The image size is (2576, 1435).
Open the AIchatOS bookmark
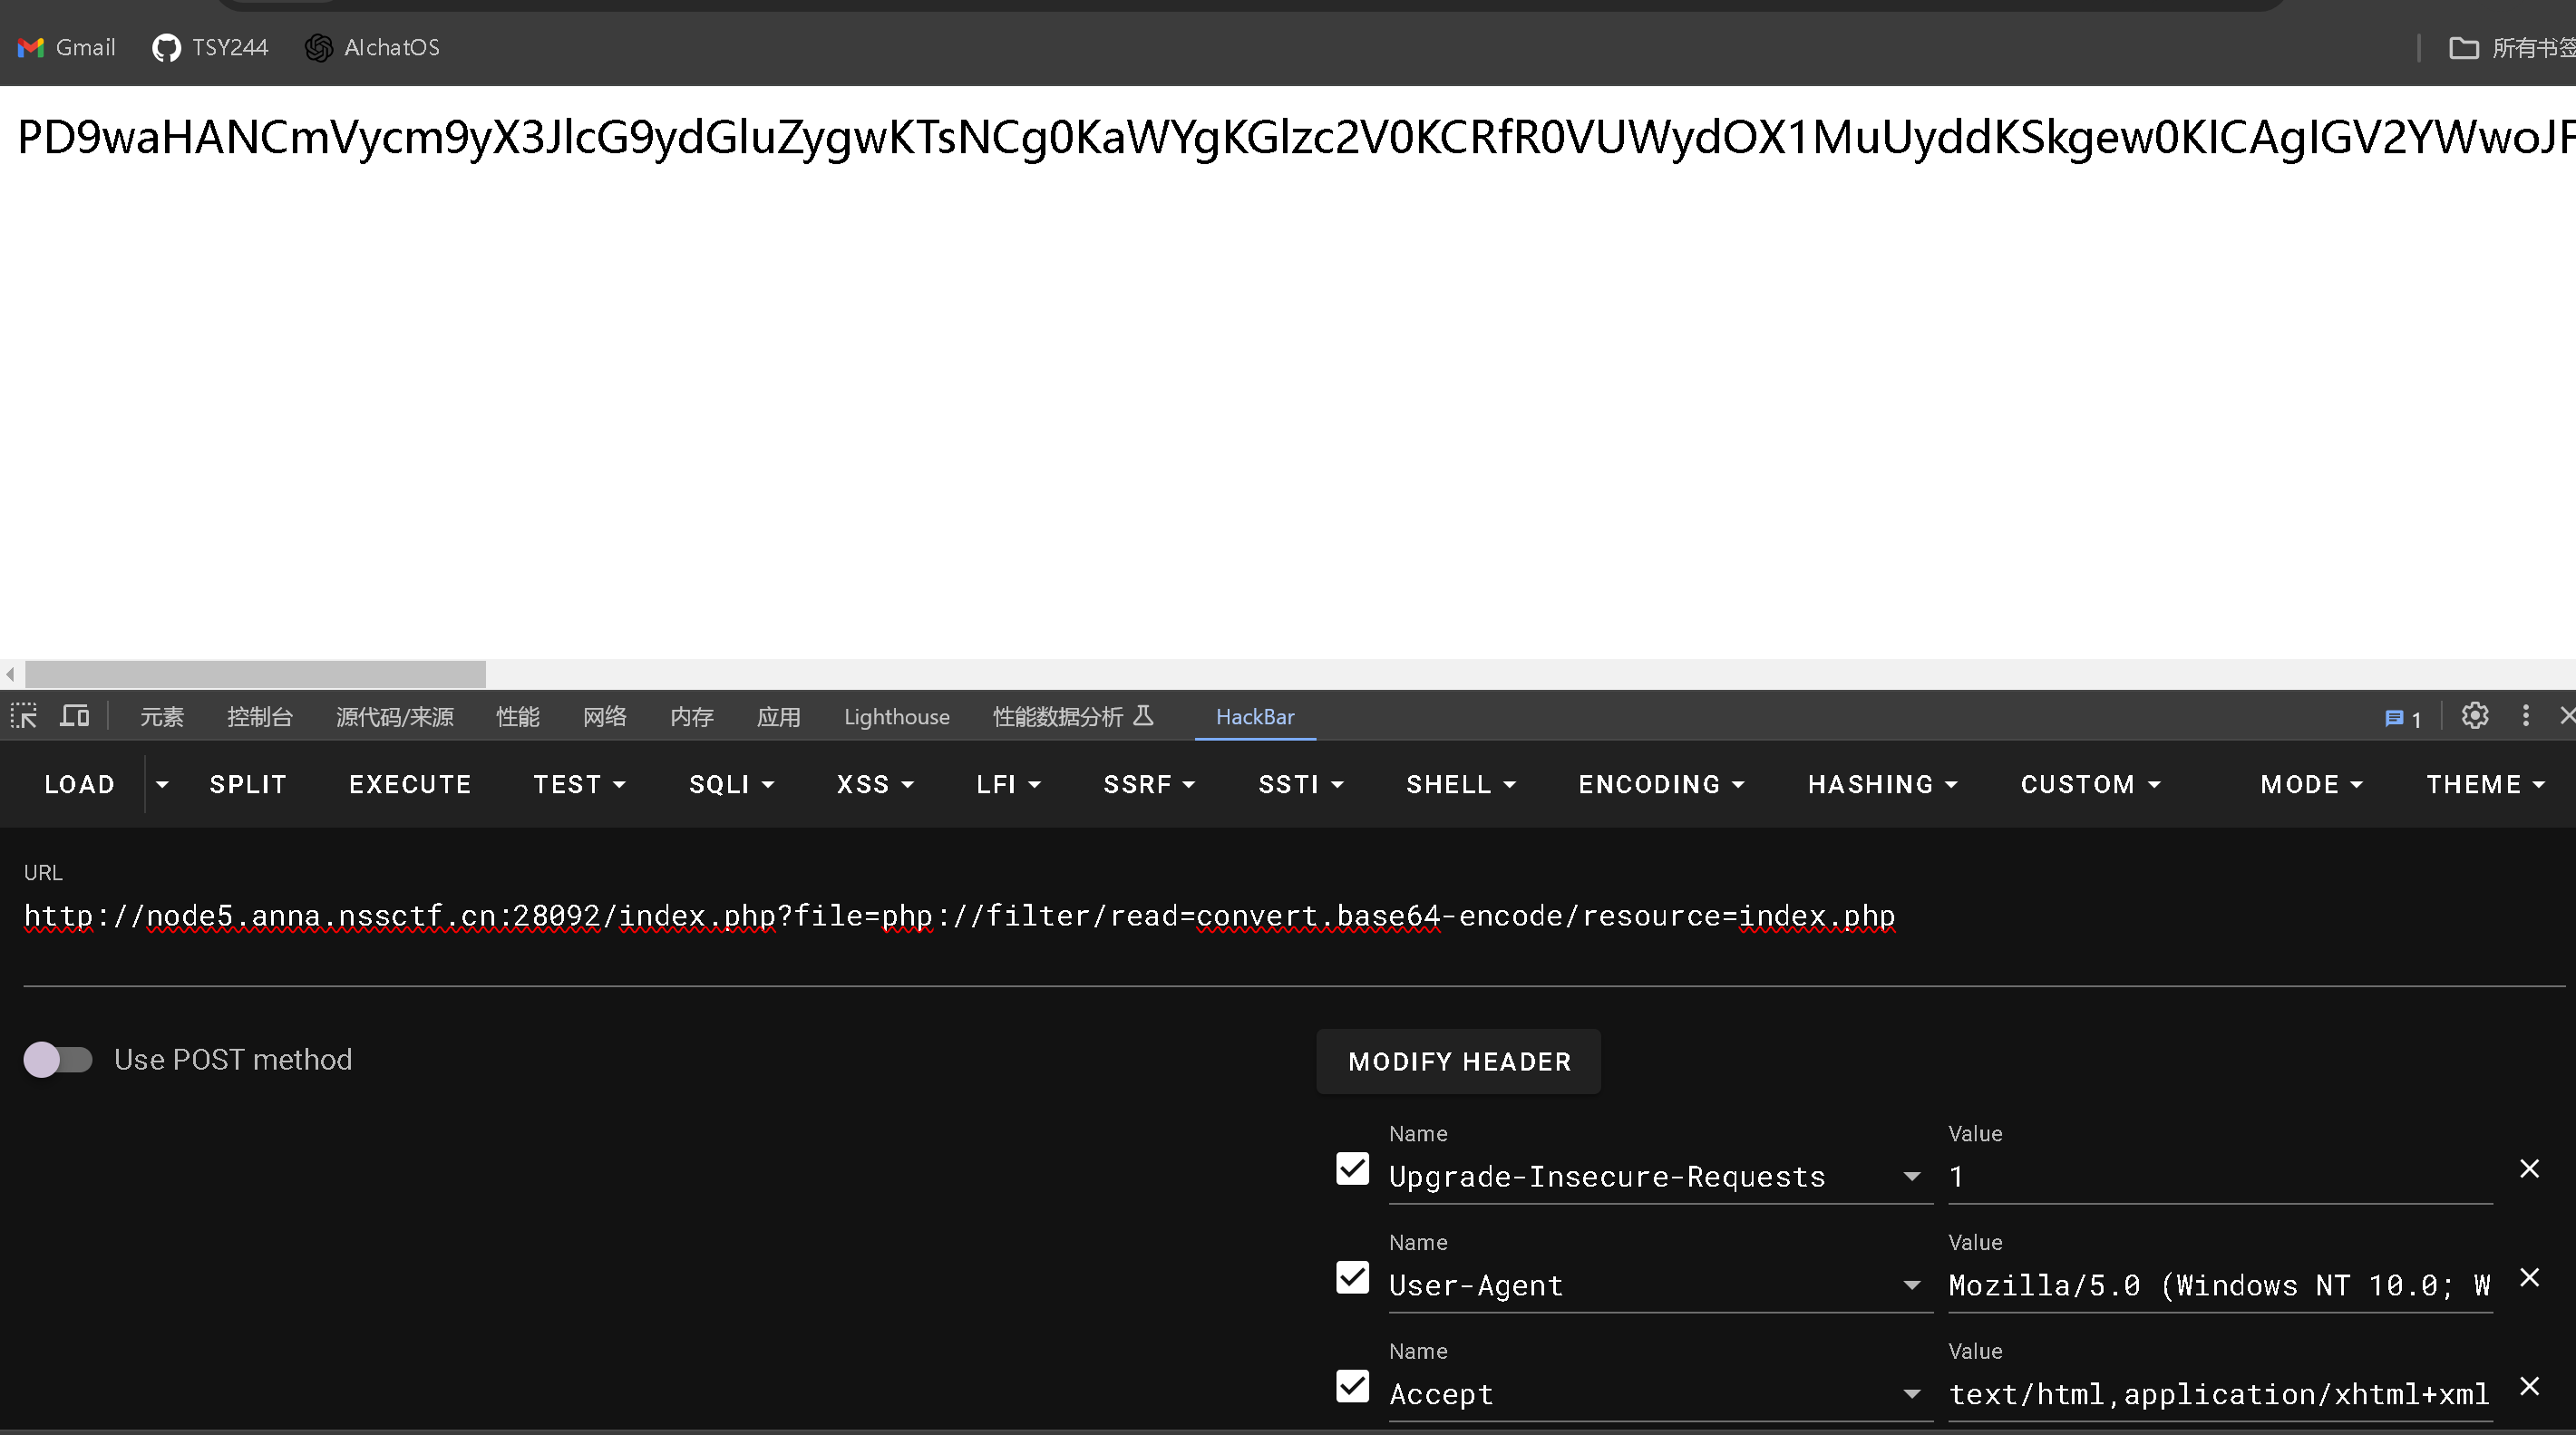click(x=372, y=47)
